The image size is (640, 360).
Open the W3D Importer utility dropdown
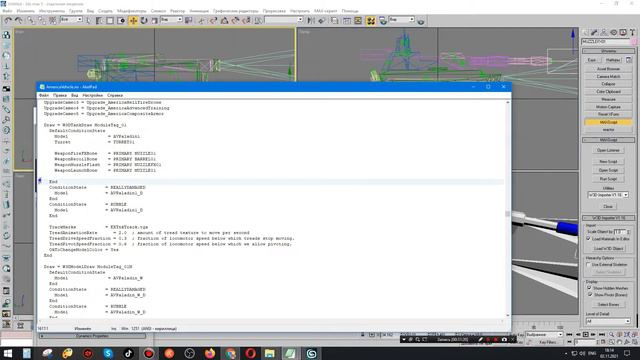point(608,195)
